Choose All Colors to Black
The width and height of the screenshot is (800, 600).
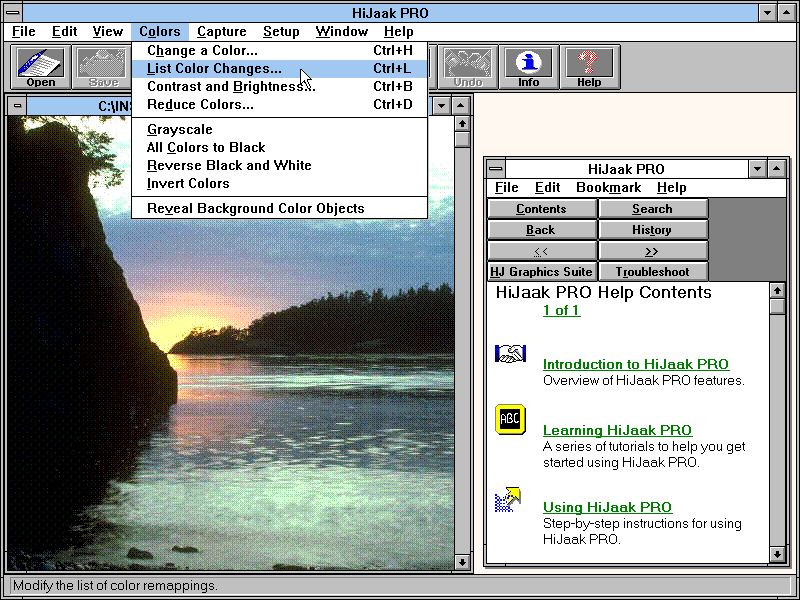click(x=280, y=147)
